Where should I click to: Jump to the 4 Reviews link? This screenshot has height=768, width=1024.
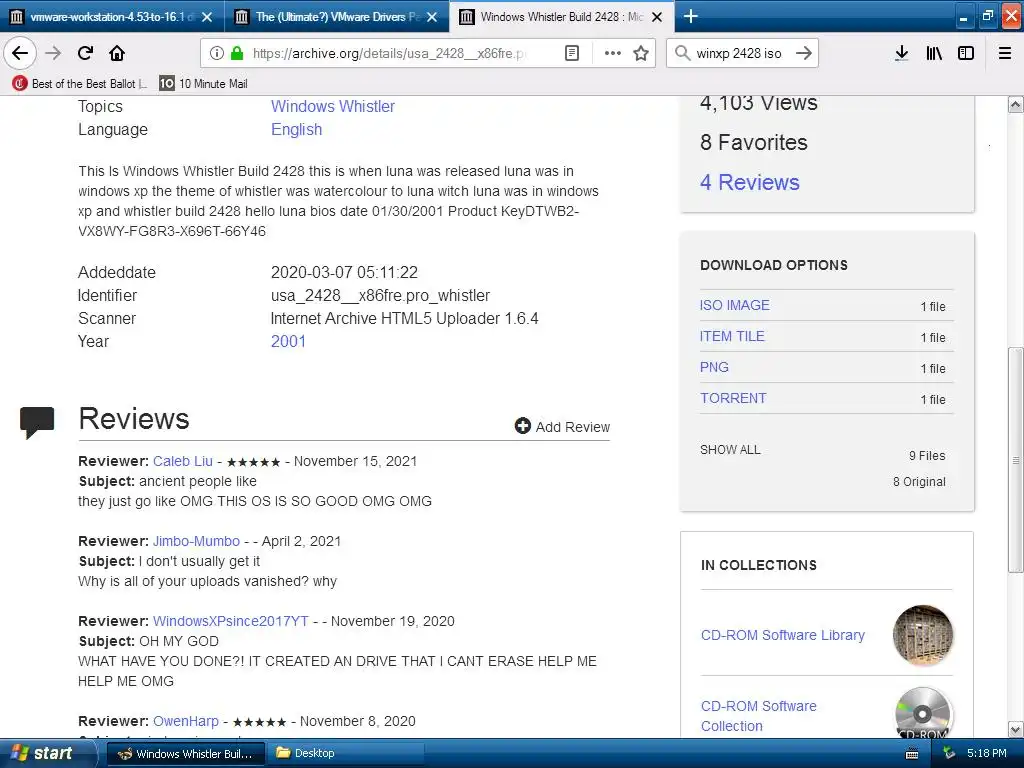(749, 182)
